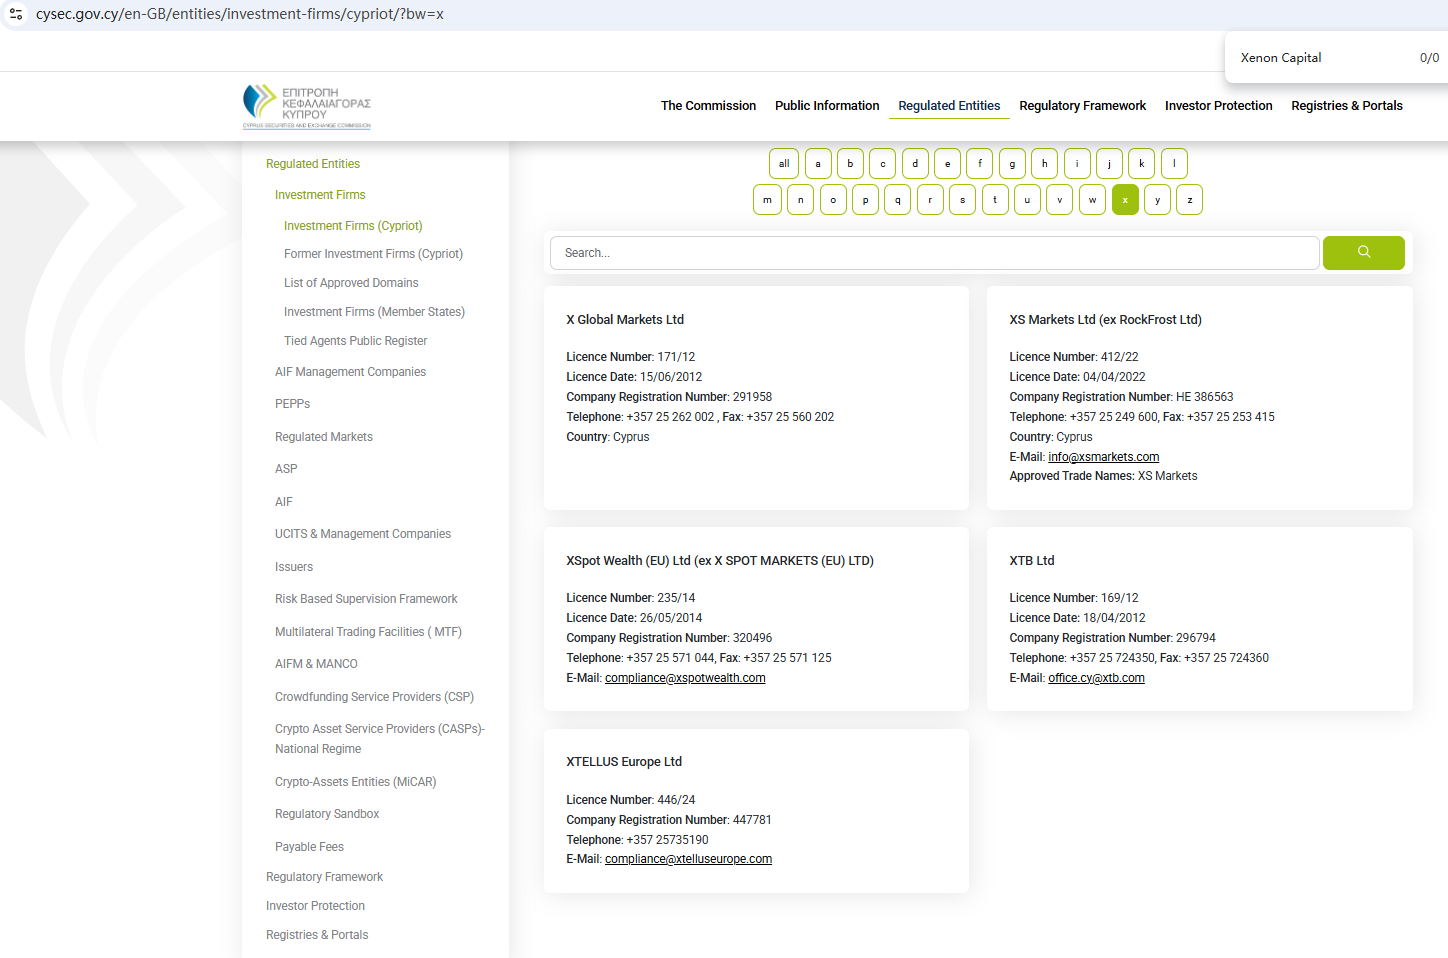Filter firms by letter 'z'
1448x958 pixels.
1189,200
